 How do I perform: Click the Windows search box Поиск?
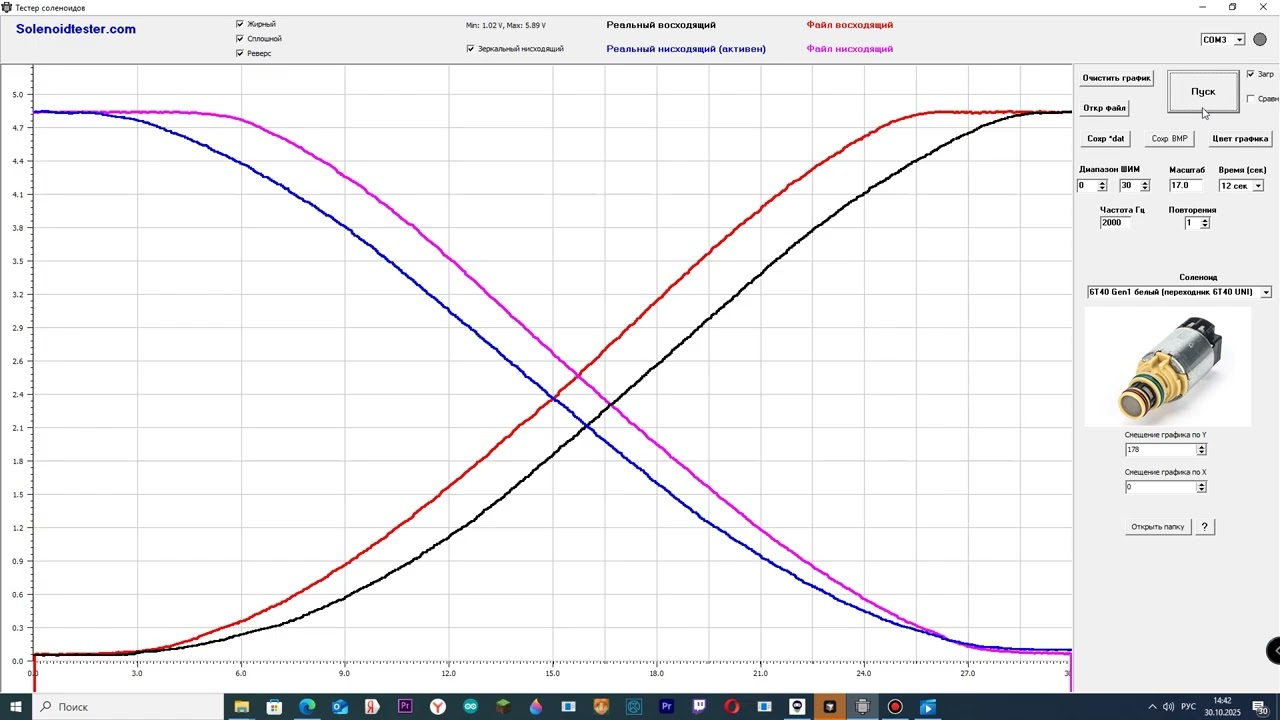click(129, 707)
